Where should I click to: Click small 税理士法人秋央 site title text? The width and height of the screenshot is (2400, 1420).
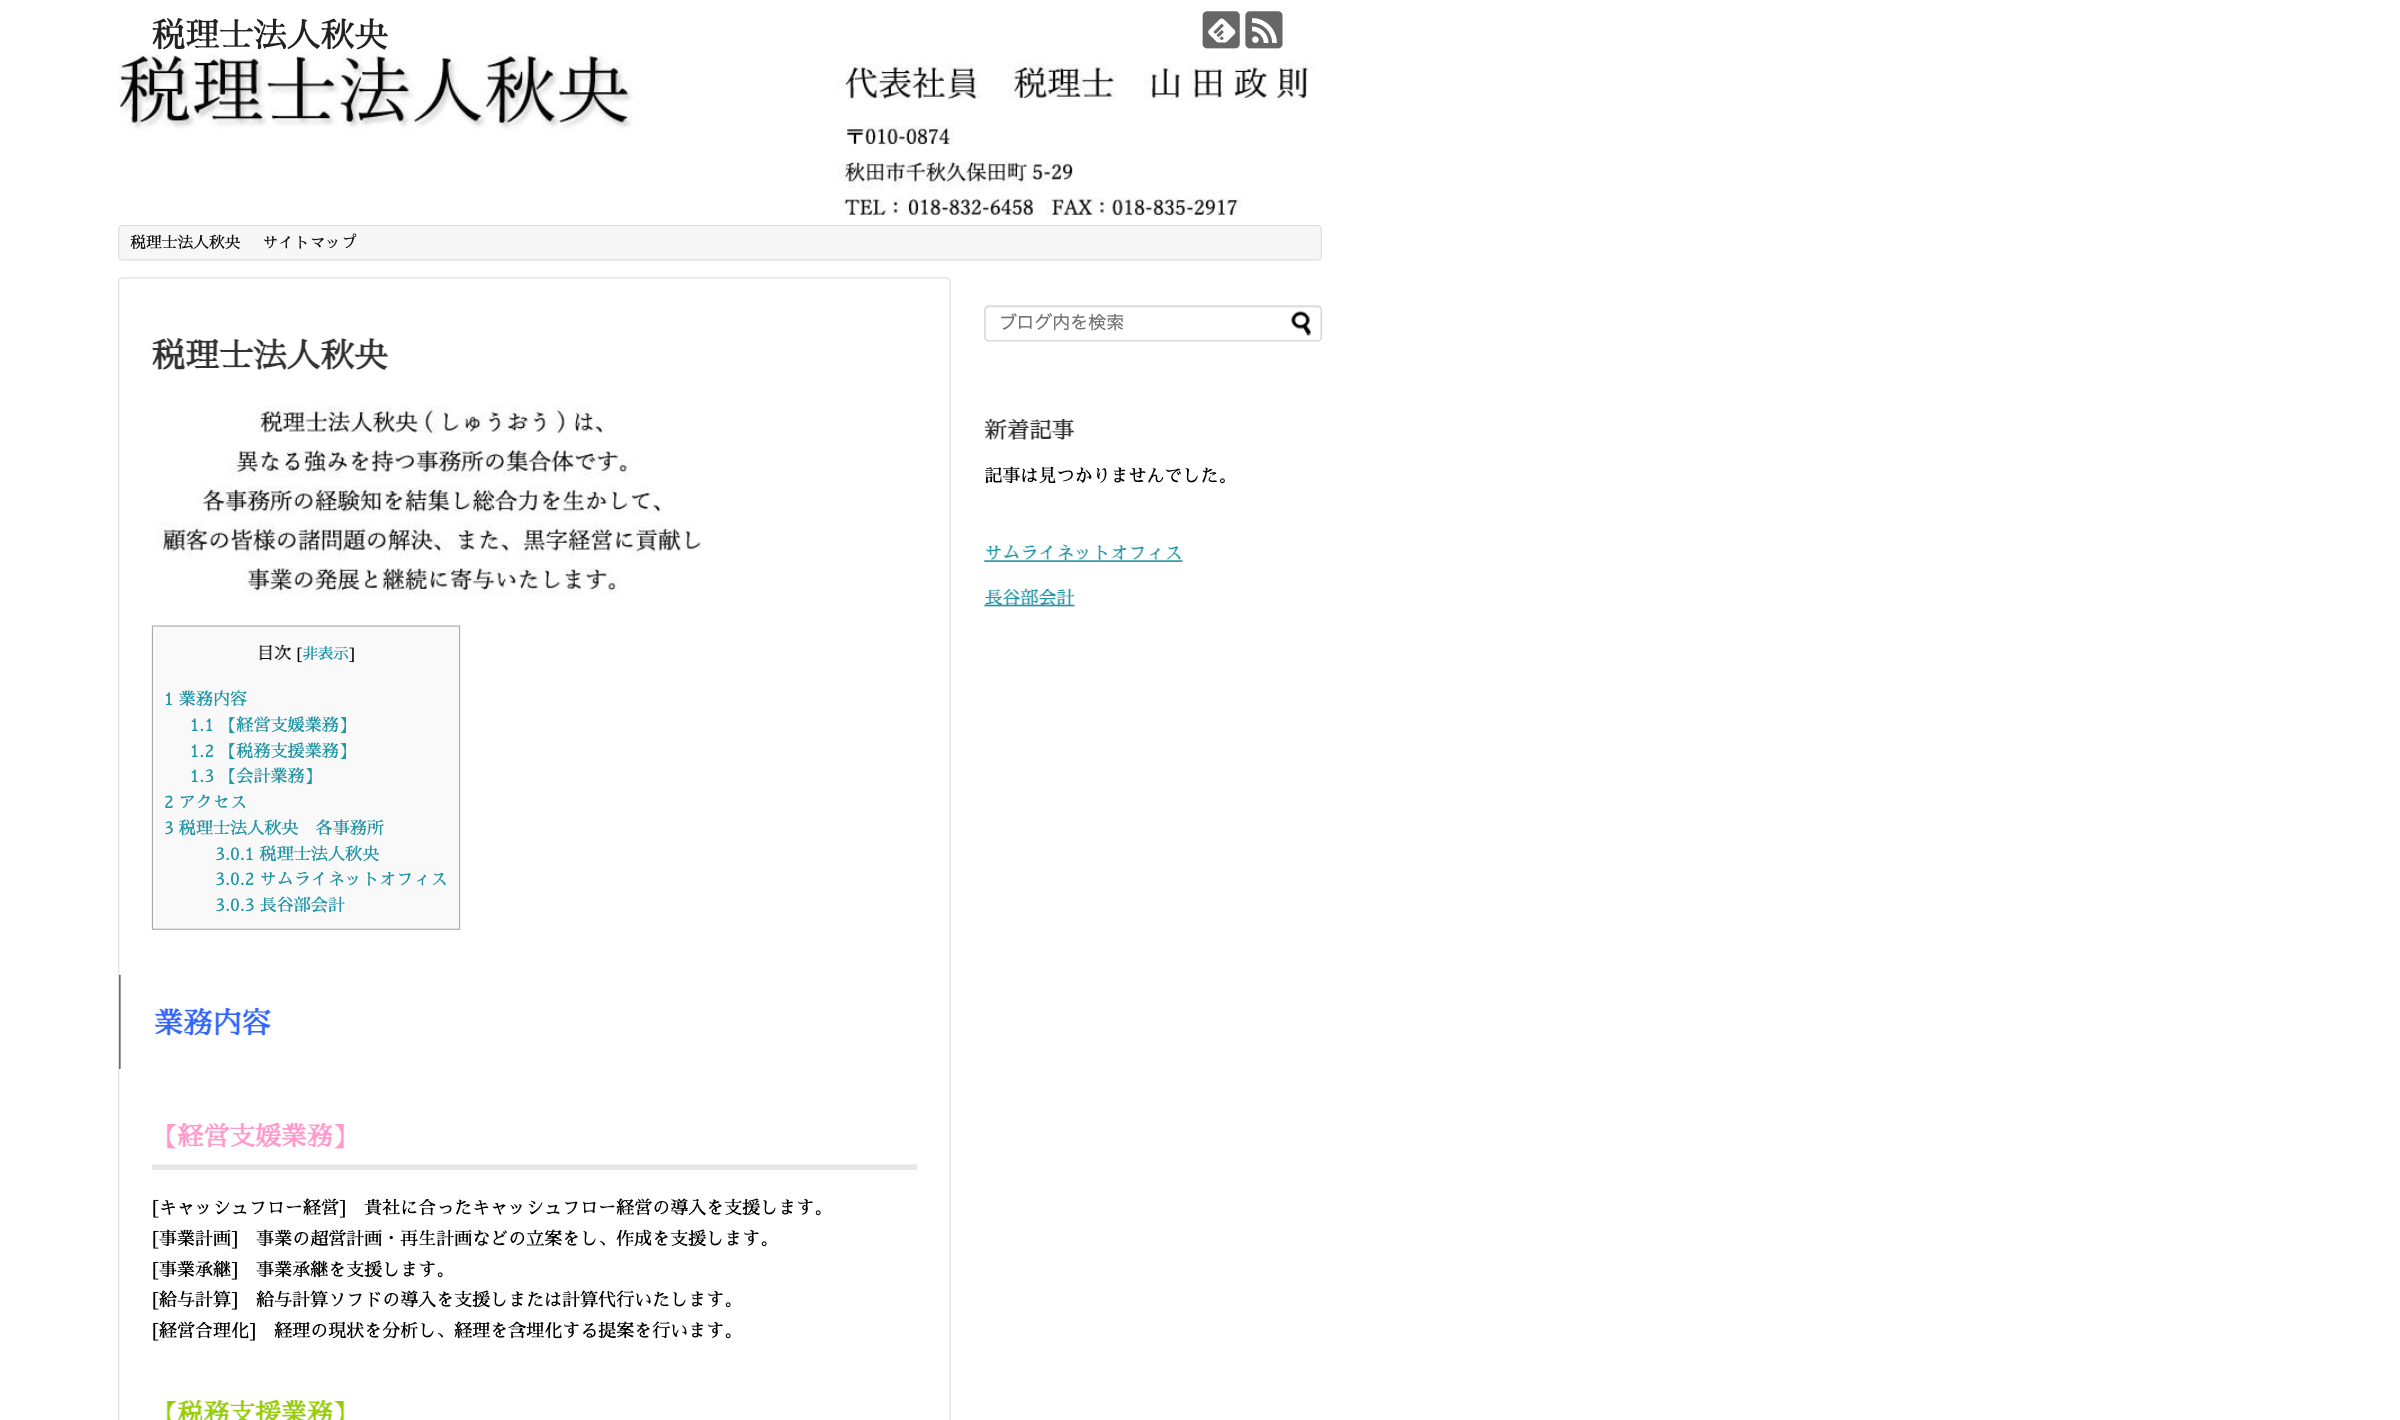click(269, 34)
